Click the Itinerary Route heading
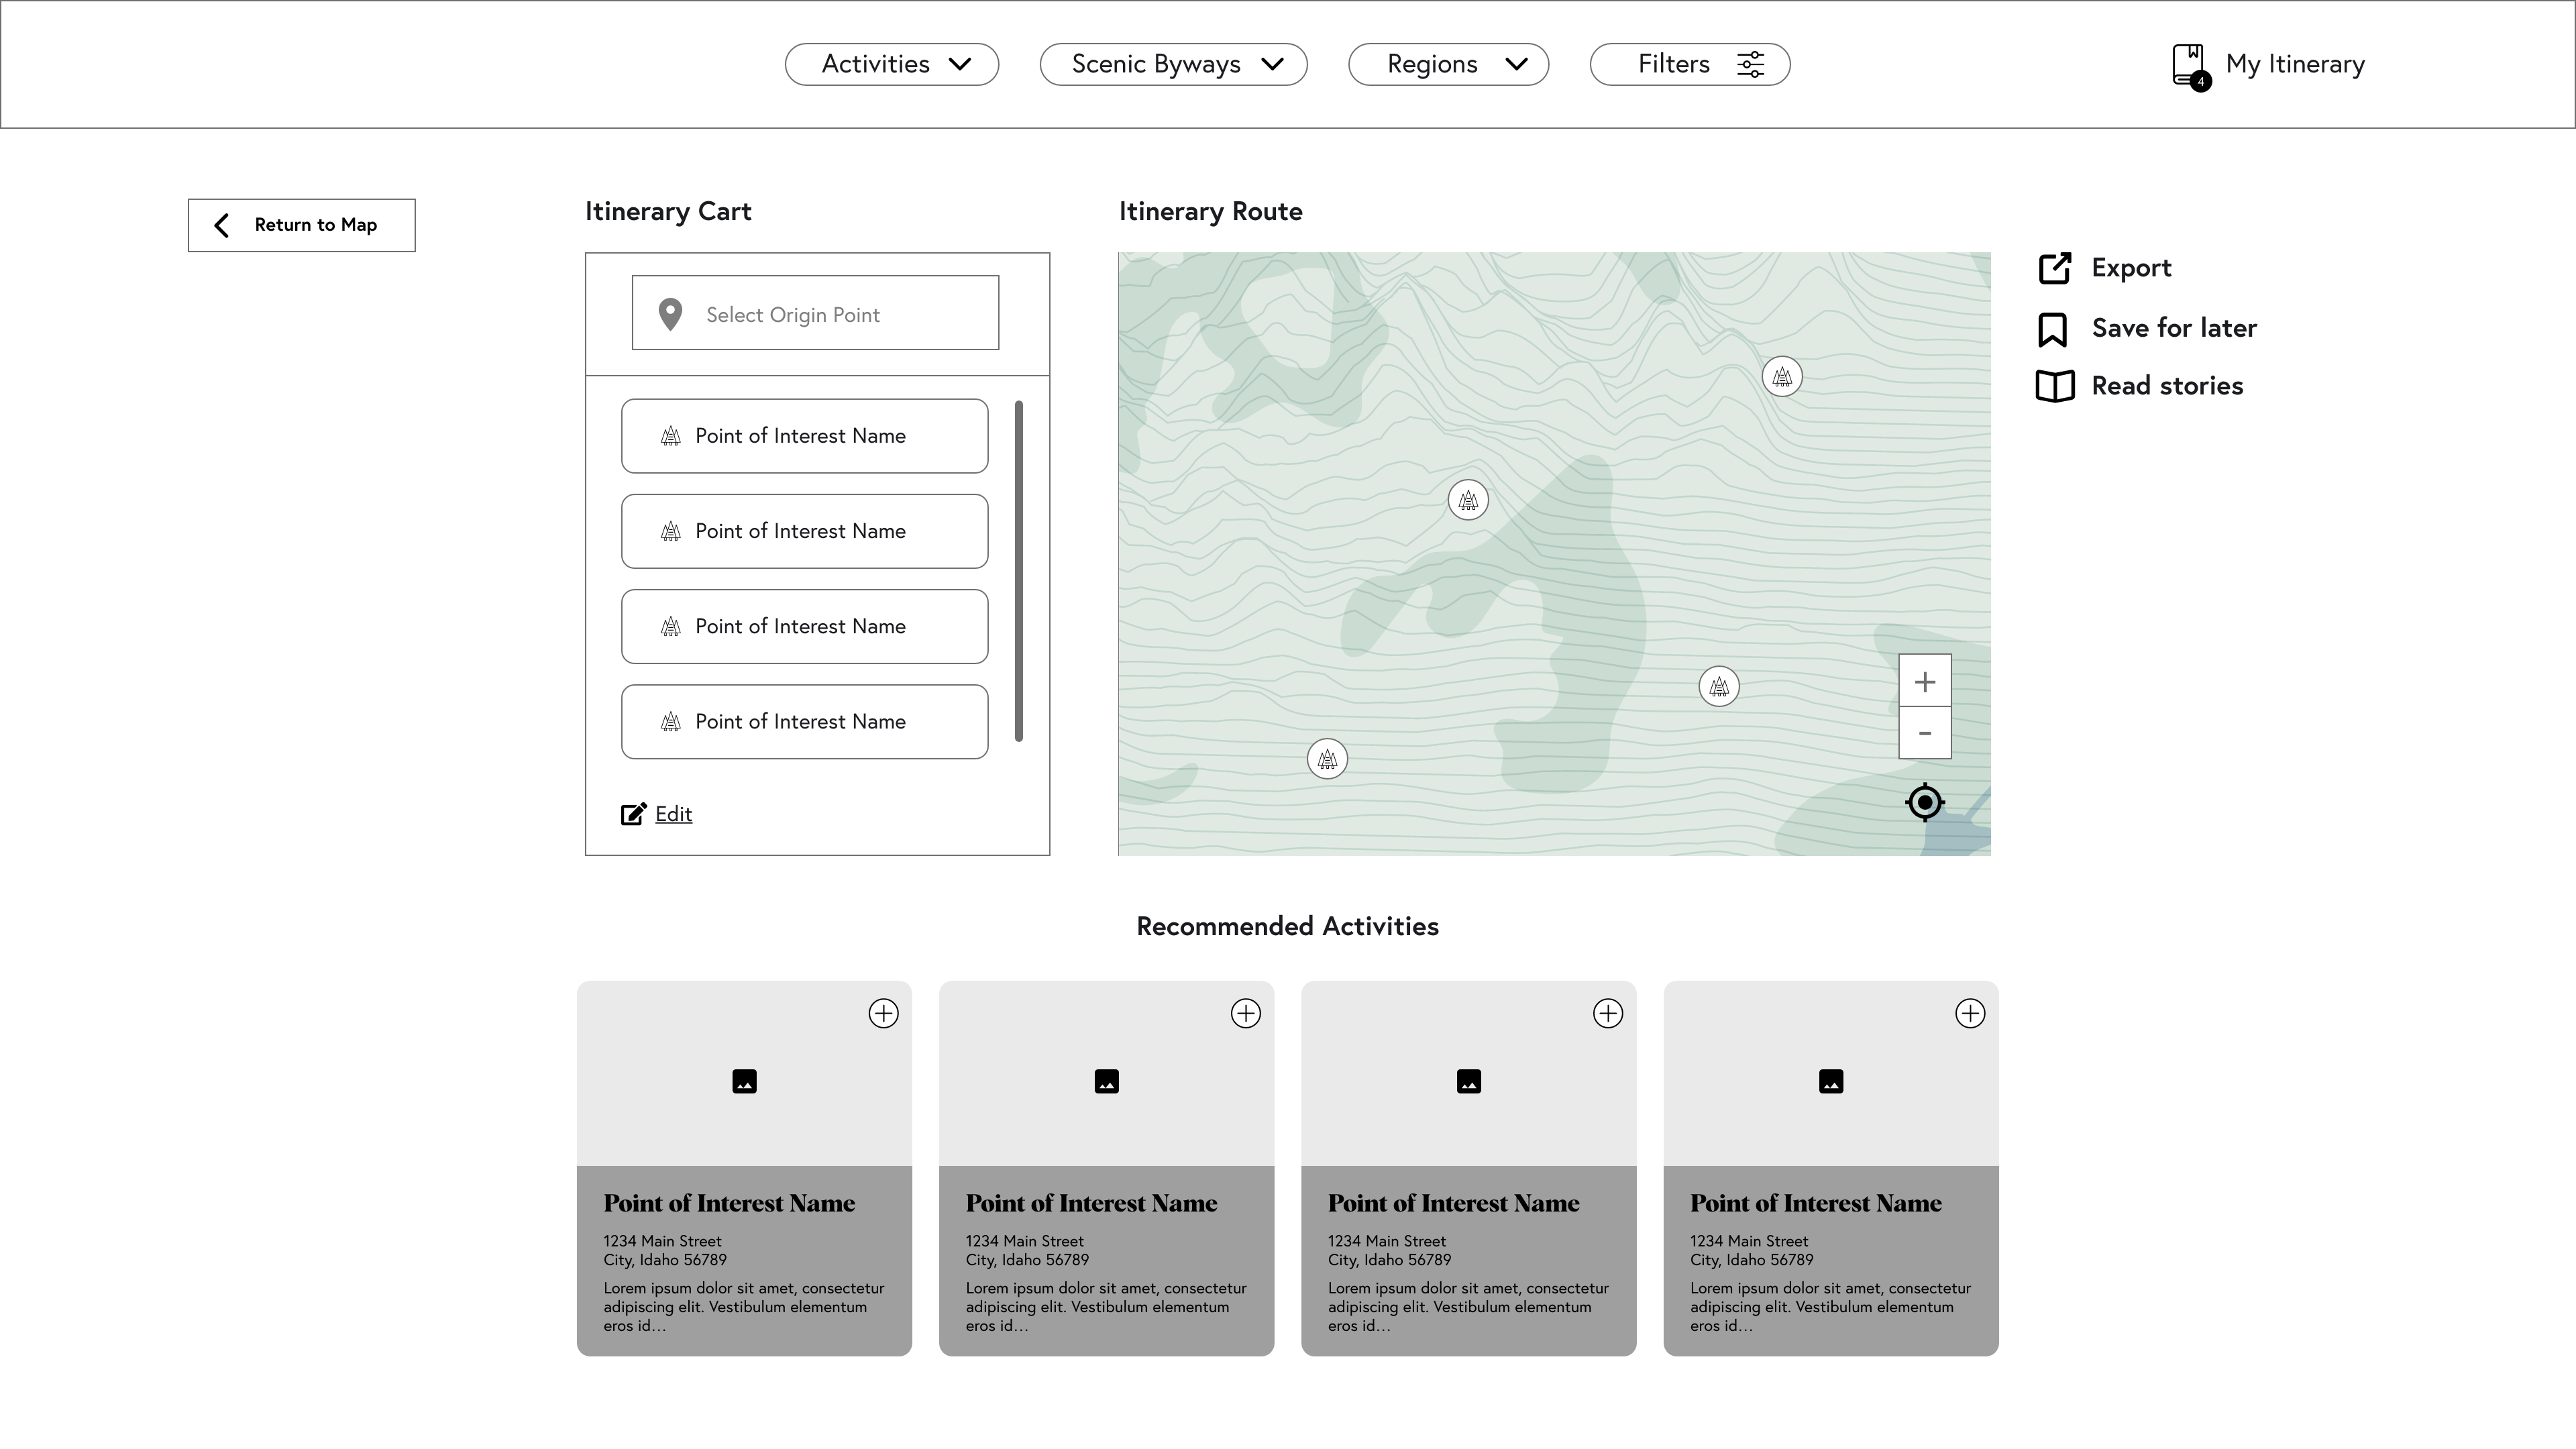This screenshot has height=1449, width=2576. pos(1210,211)
